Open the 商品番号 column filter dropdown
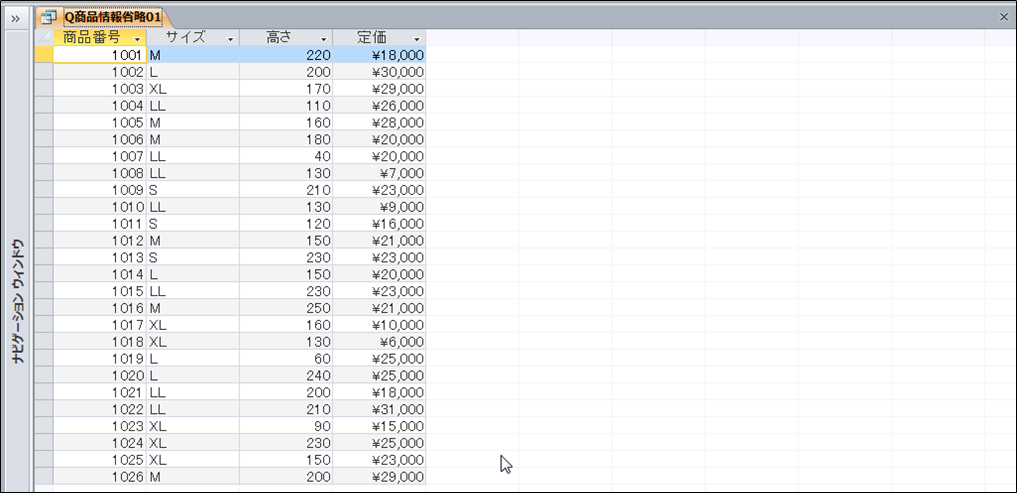Screen dimensions: 1017x493 coord(136,38)
